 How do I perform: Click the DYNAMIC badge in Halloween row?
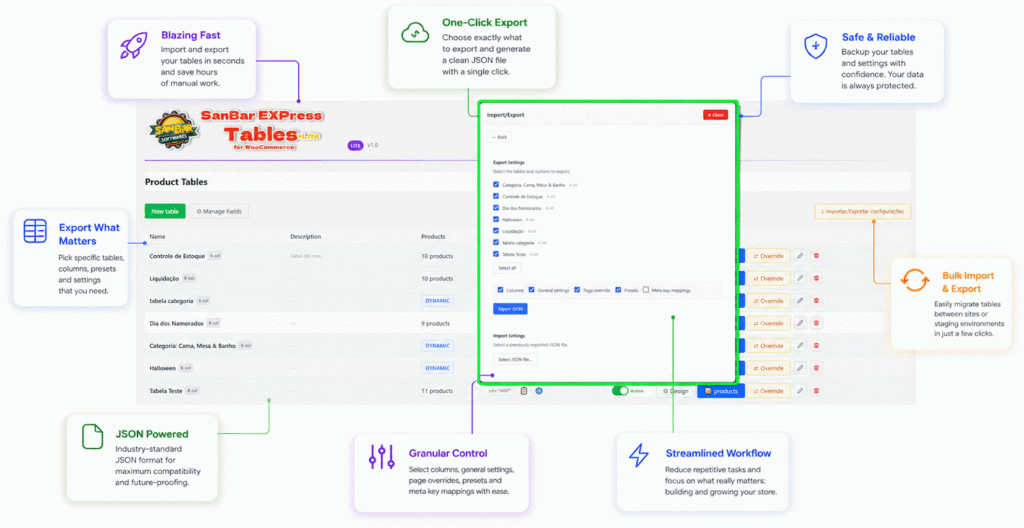coord(438,368)
